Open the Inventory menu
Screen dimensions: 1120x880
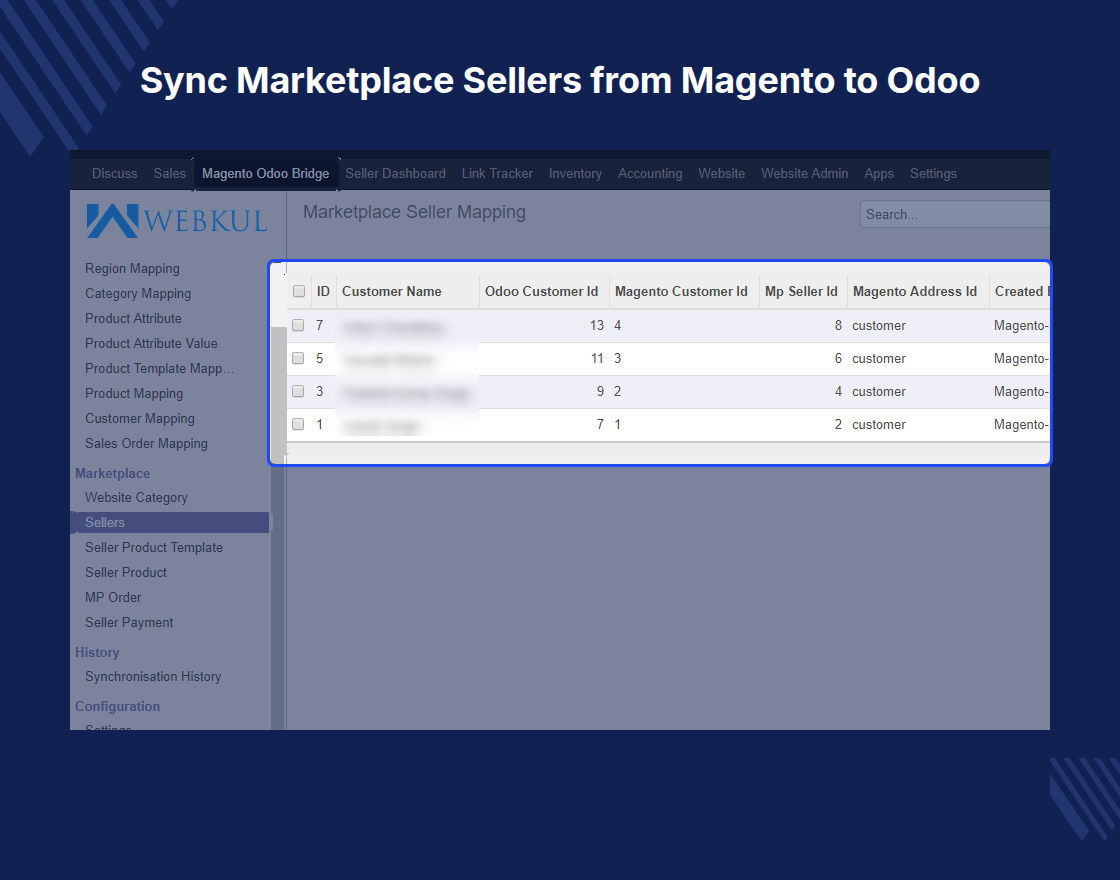coord(575,174)
